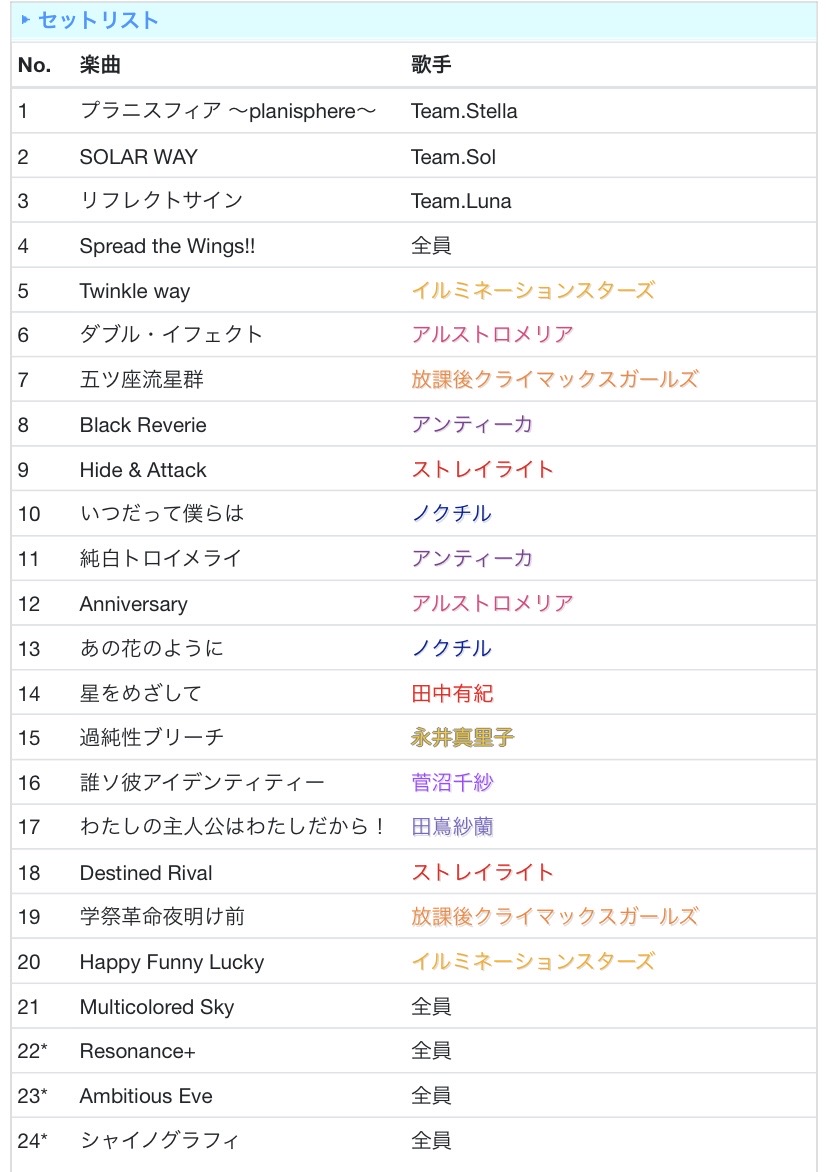This screenshot has width=828, height=1172.
Task: Open ストレイライト link beside Hide & Attack
Action: point(482,469)
